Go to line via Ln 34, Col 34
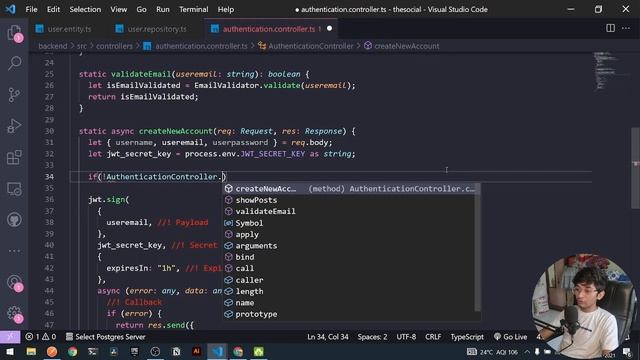Screen dimensions: 640x360 click(328, 337)
